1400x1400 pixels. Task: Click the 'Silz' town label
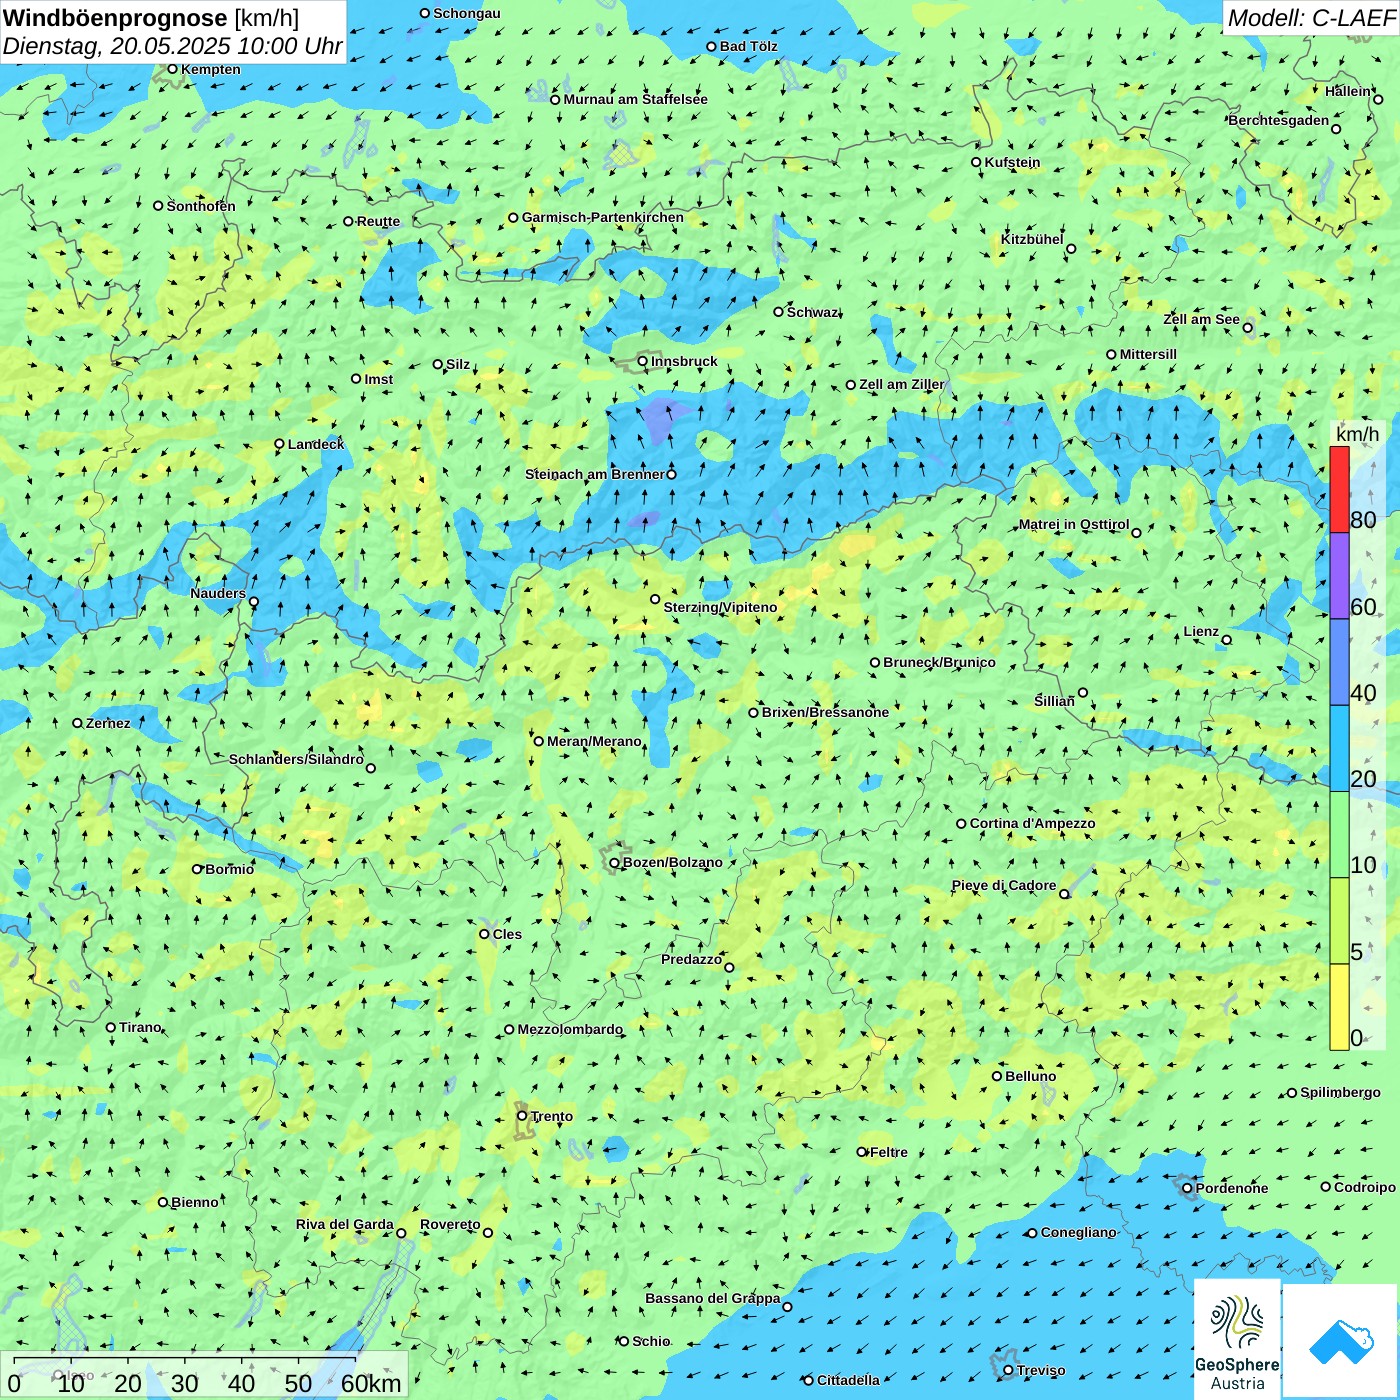(458, 364)
